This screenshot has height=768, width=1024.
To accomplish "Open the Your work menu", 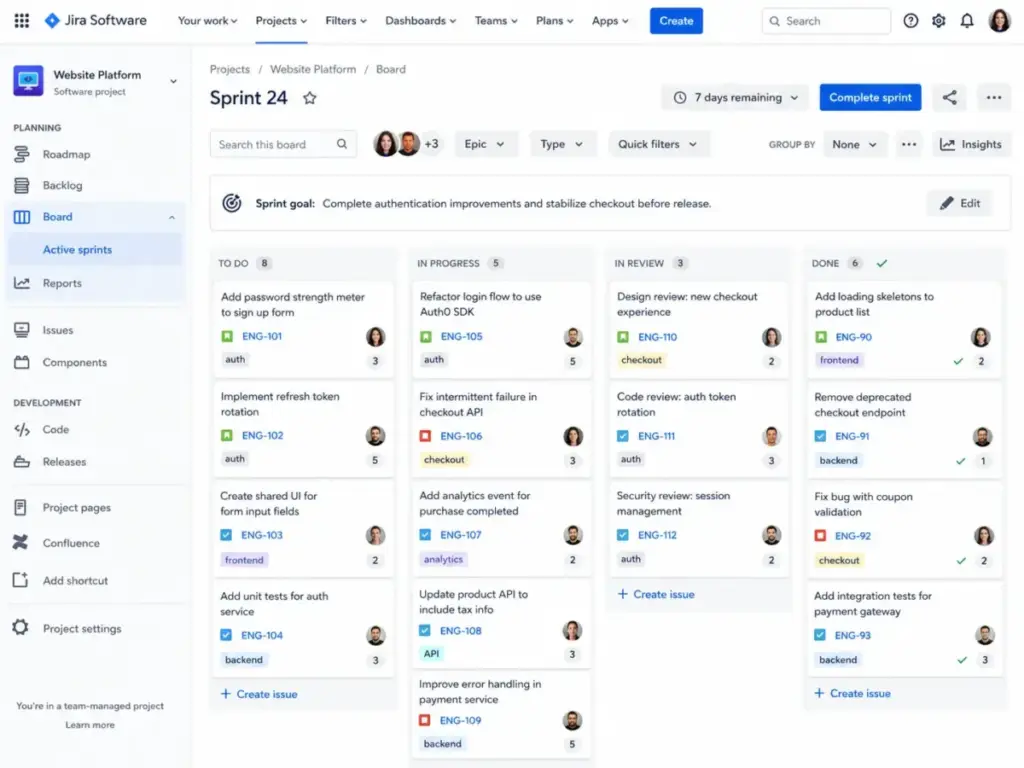I will click(207, 21).
